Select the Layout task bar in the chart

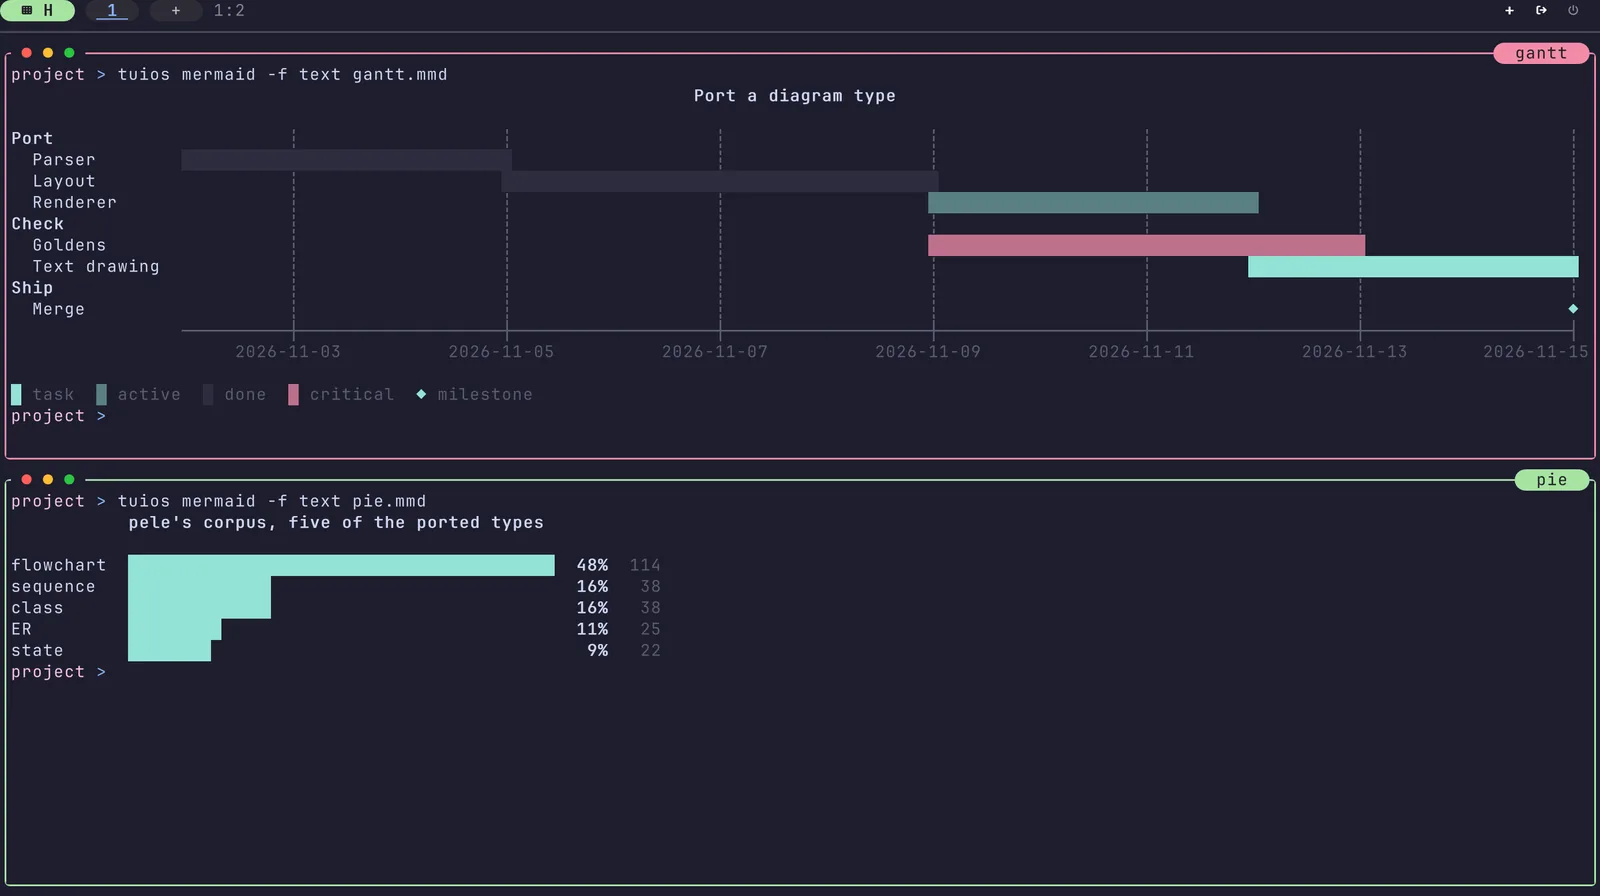(x=720, y=181)
